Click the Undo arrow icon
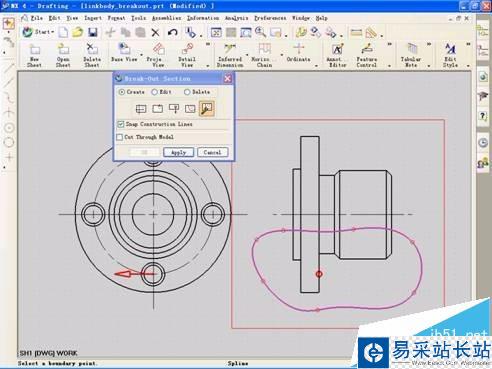The image size is (492, 369). click(x=172, y=33)
